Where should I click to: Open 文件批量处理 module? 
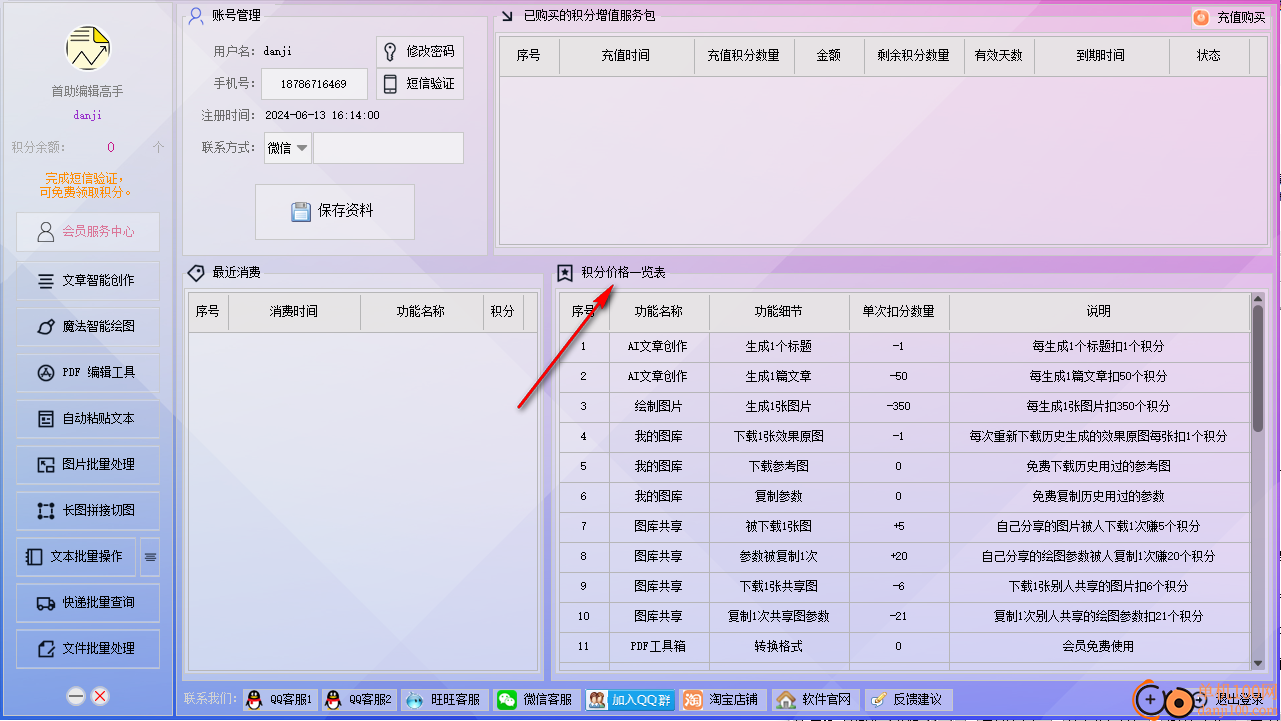(88, 649)
